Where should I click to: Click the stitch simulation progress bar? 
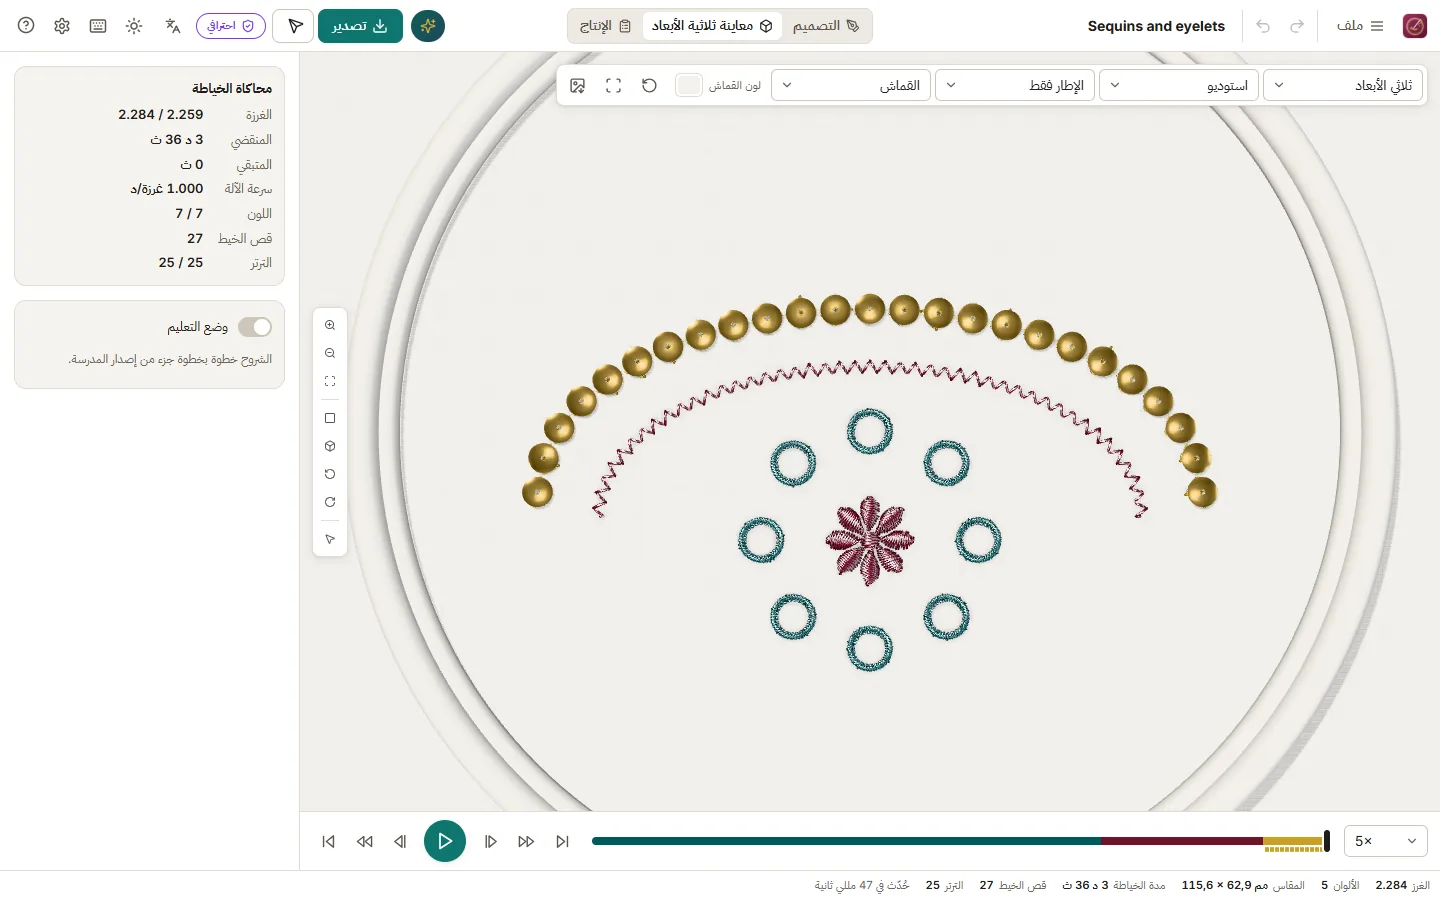(x=960, y=841)
